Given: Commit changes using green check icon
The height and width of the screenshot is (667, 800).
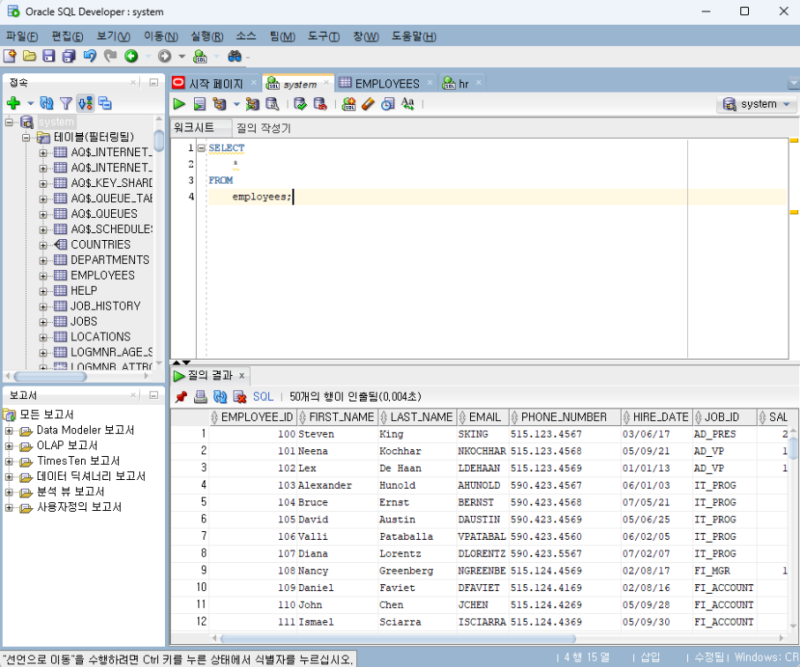Looking at the screenshot, I should click(300, 104).
